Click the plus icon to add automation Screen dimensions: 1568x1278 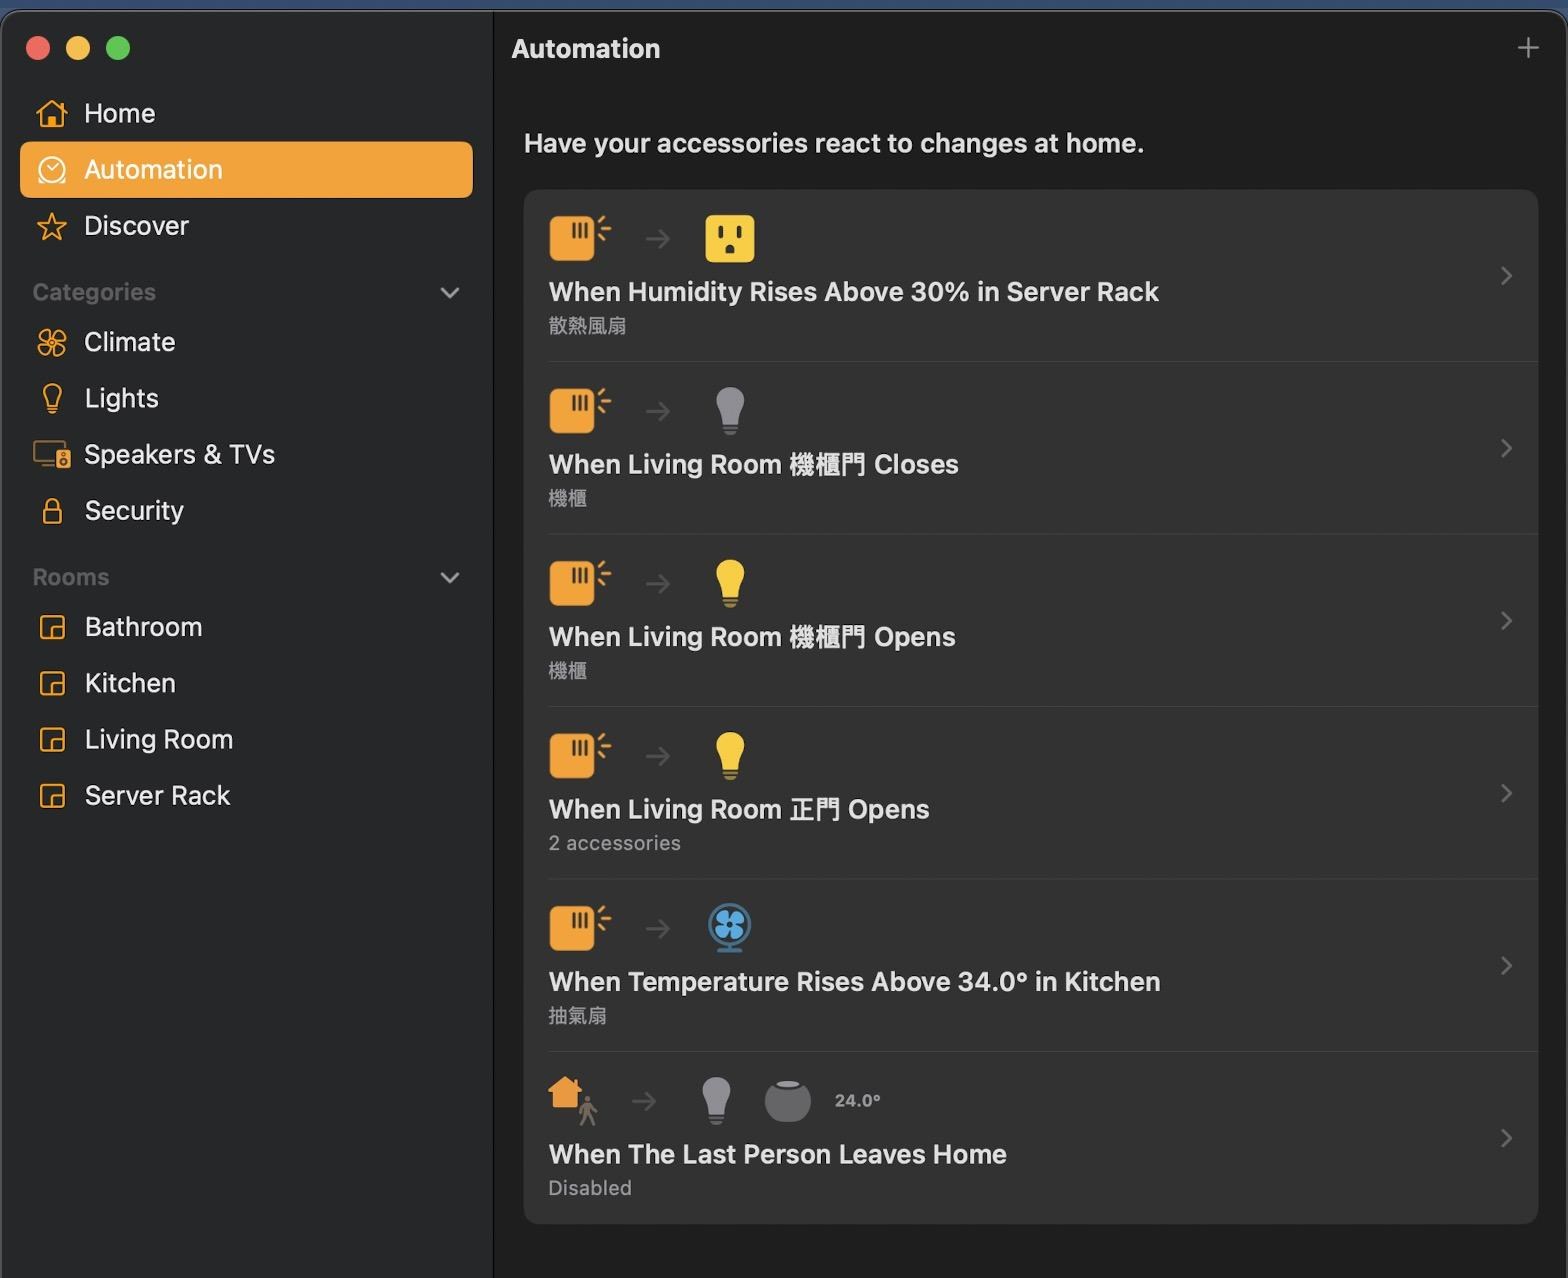pos(1527,48)
